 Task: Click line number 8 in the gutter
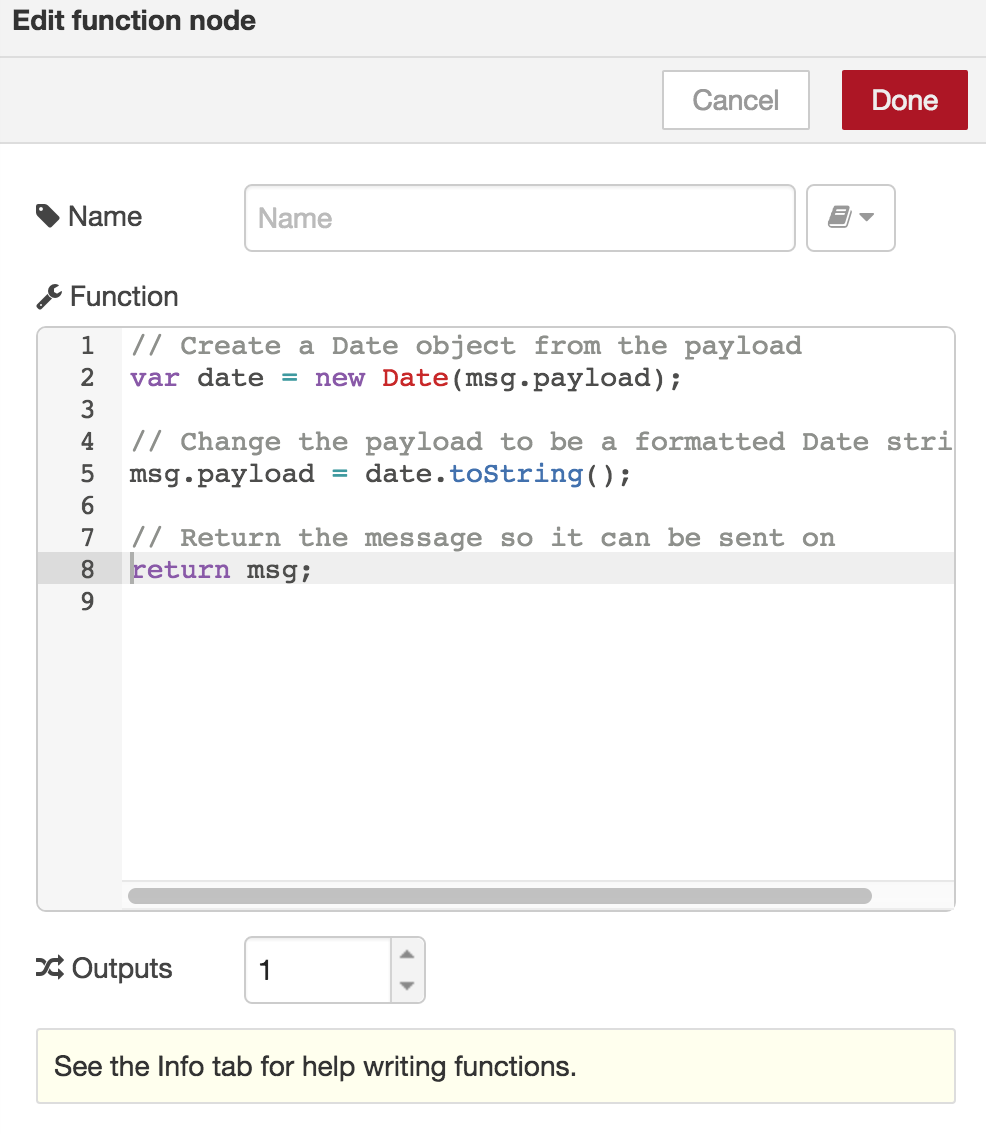pyautogui.click(x=88, y=569)
